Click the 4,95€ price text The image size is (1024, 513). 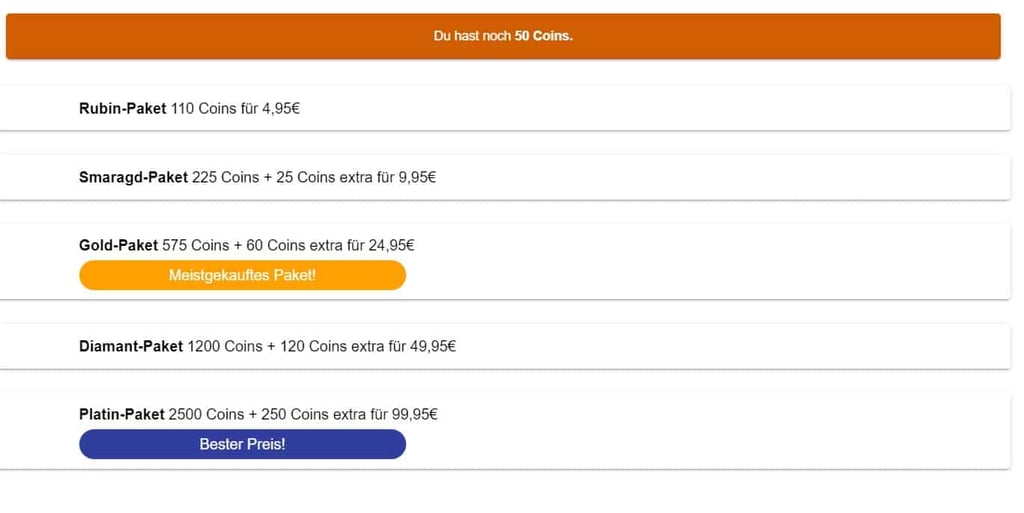[x=281, y=108]
